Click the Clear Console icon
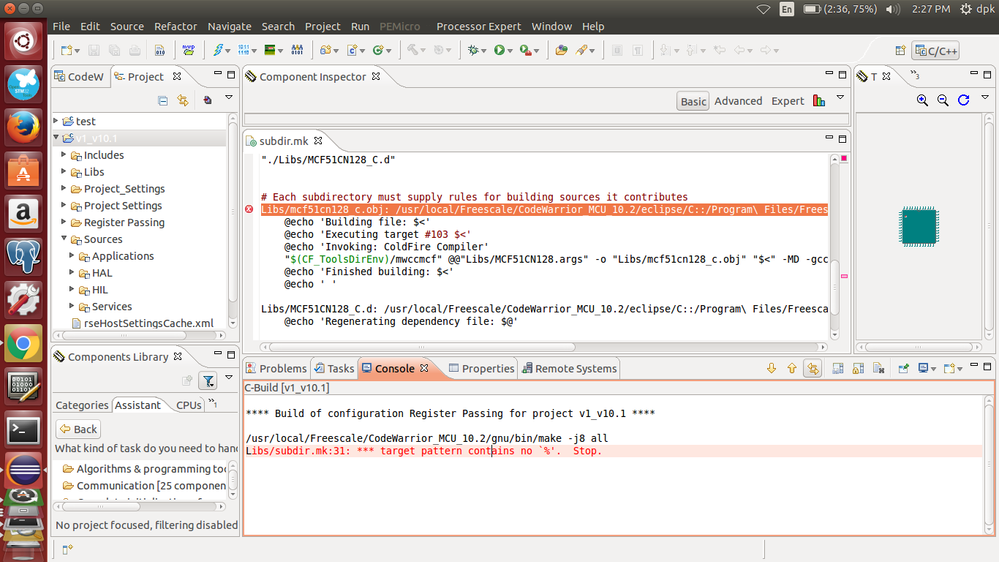Screen dimensions: 999x562 [879, 368]
